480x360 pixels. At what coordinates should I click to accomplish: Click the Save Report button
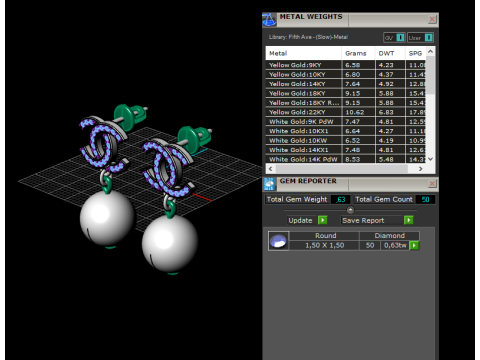click(372, 220)
